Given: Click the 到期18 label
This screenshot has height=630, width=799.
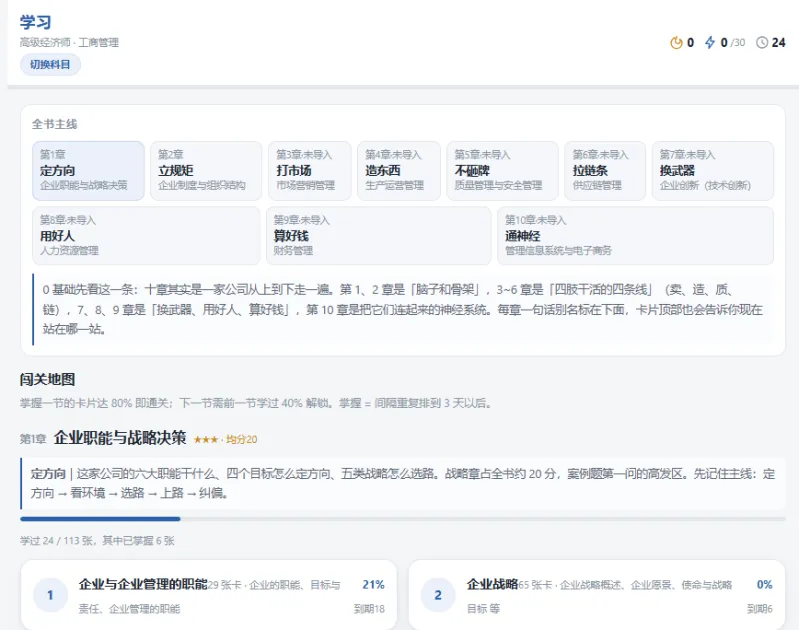Looking at the screenshot, I should click(369, 609).
